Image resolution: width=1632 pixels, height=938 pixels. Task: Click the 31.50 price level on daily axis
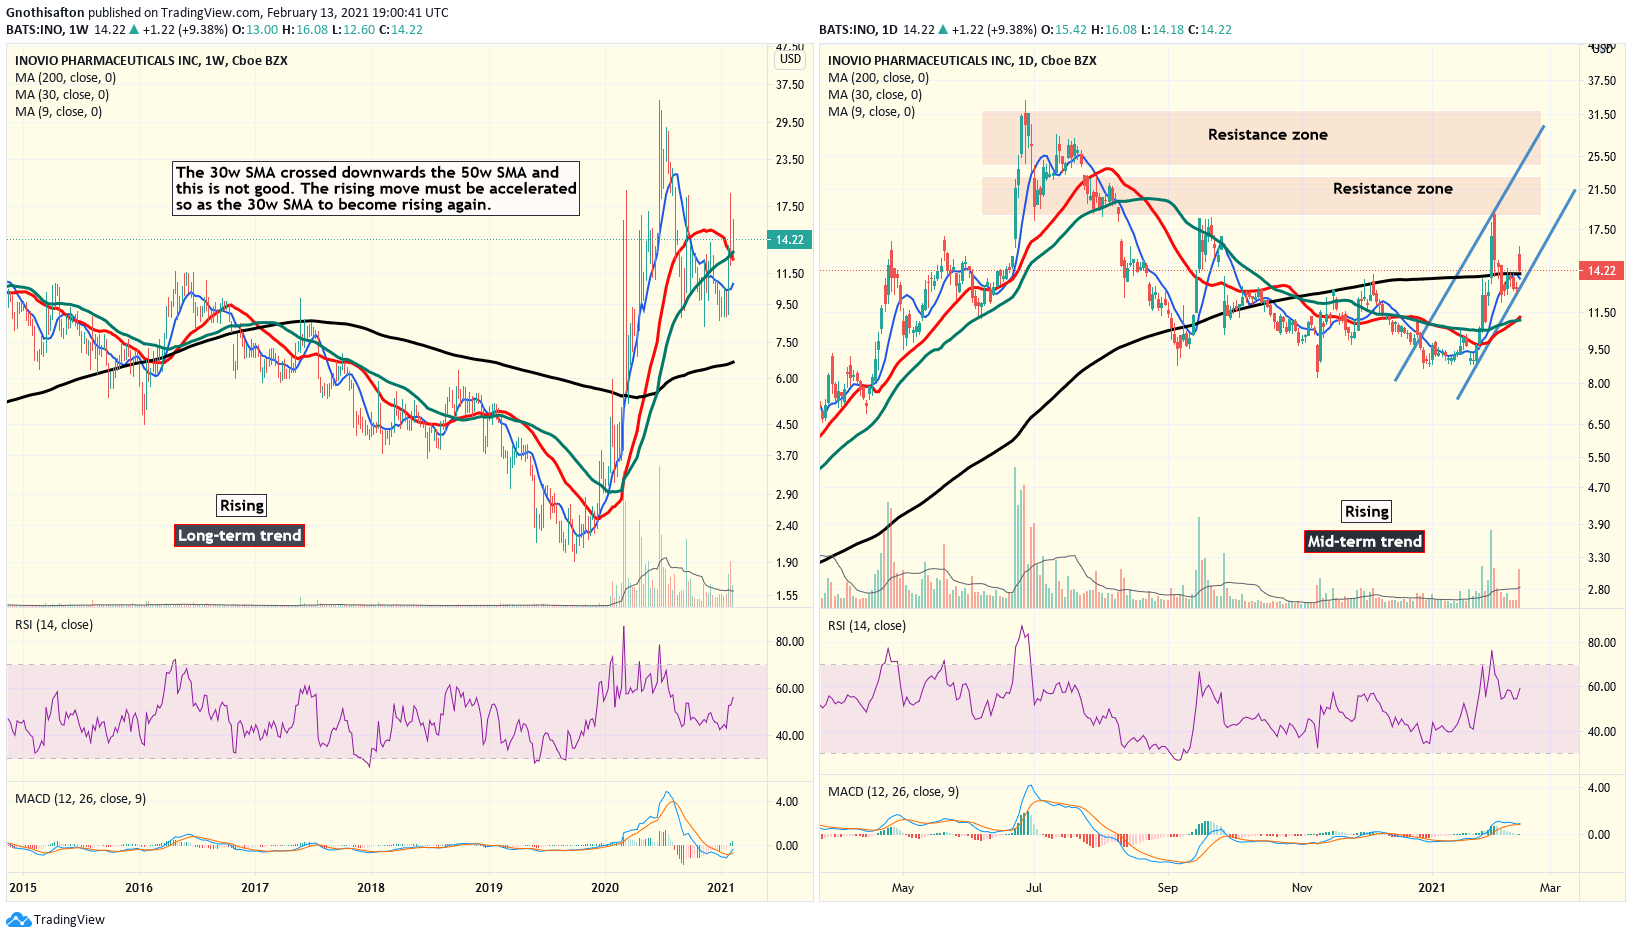(1602, 115)
